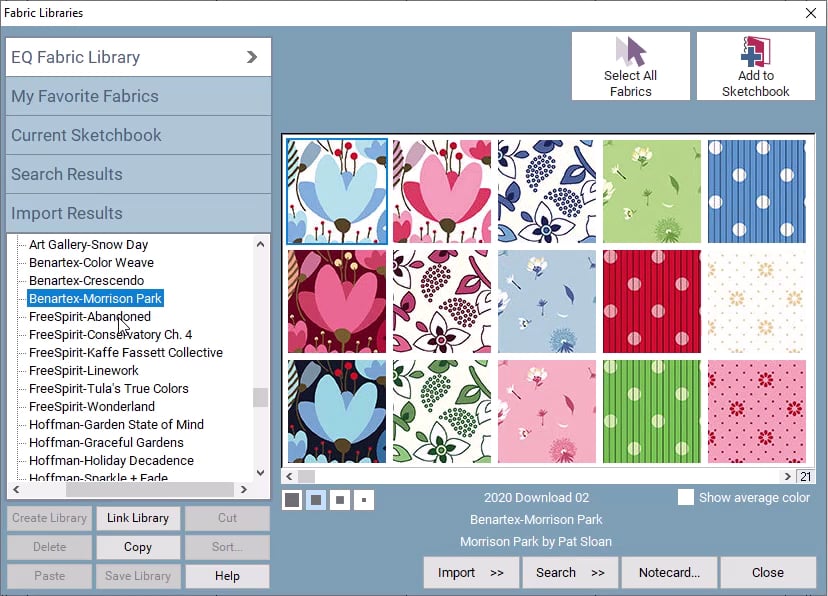Select FreeSpirit-Kaffe Fassett Collective library
The image size is (828, 596).
click(126, 352)
